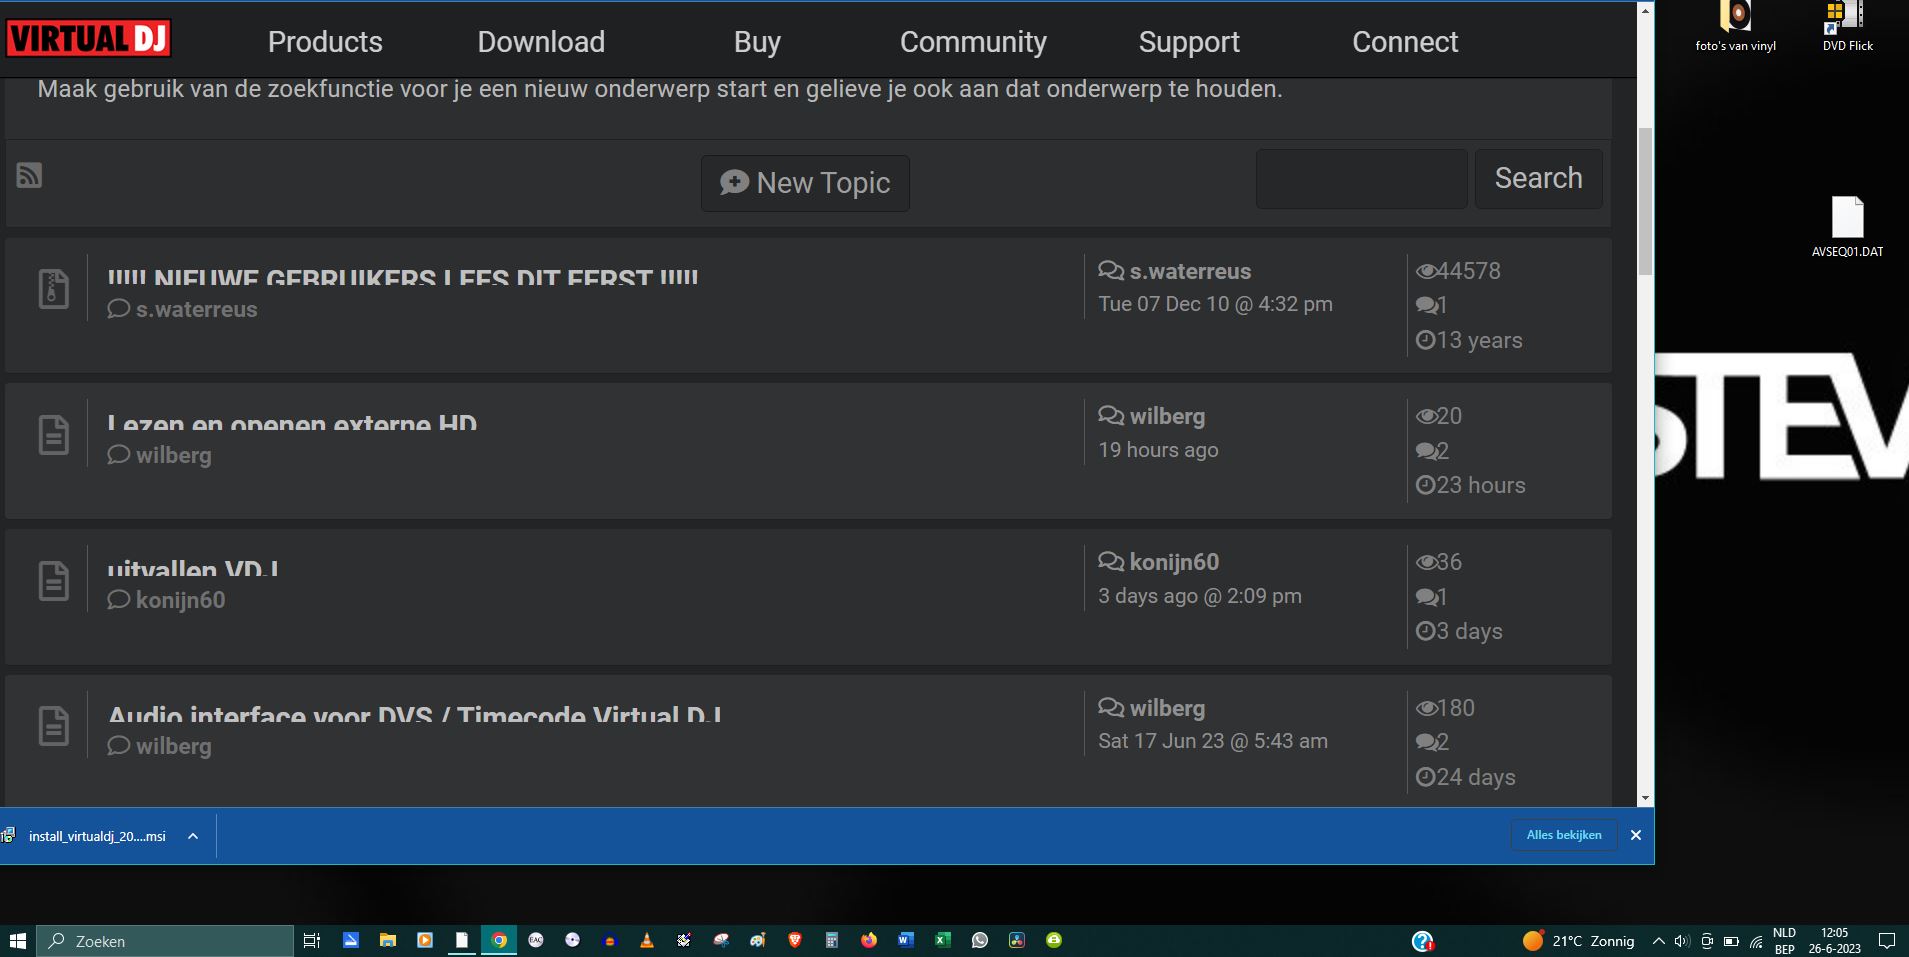Screen dimensions: 1909x957
Task: Click the forum Search button
Action: [x=1538, y=178]
